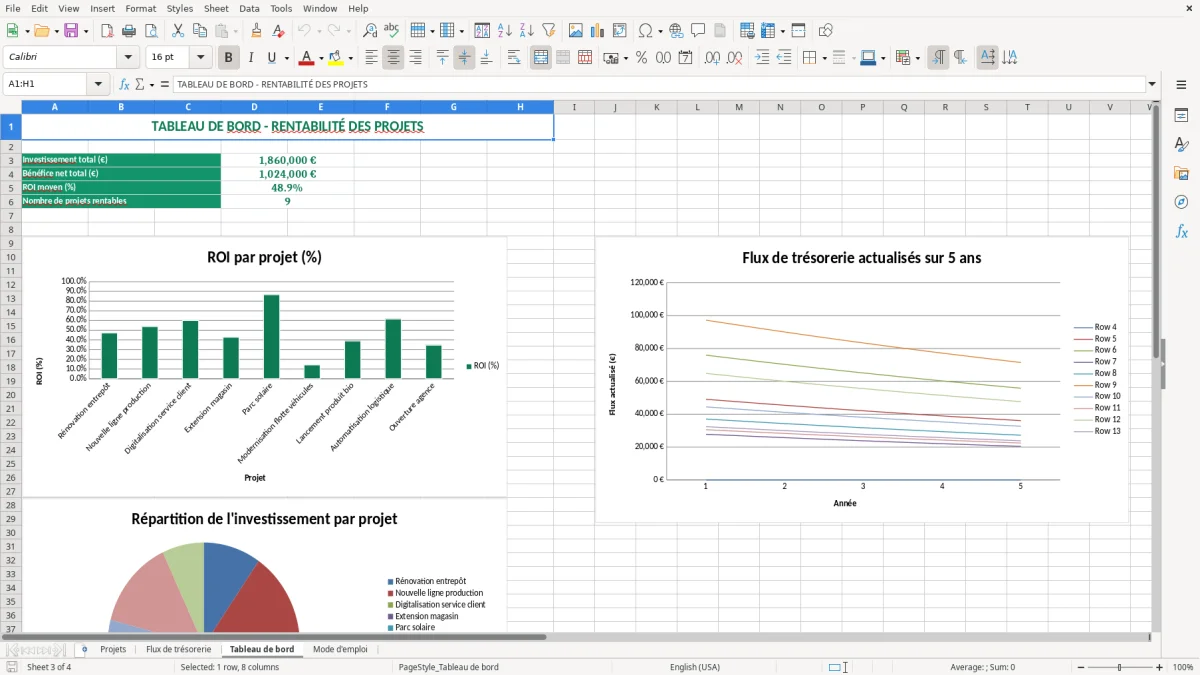Click the Print icon
The image size is (1200, 675).
[x=129, y=31]
